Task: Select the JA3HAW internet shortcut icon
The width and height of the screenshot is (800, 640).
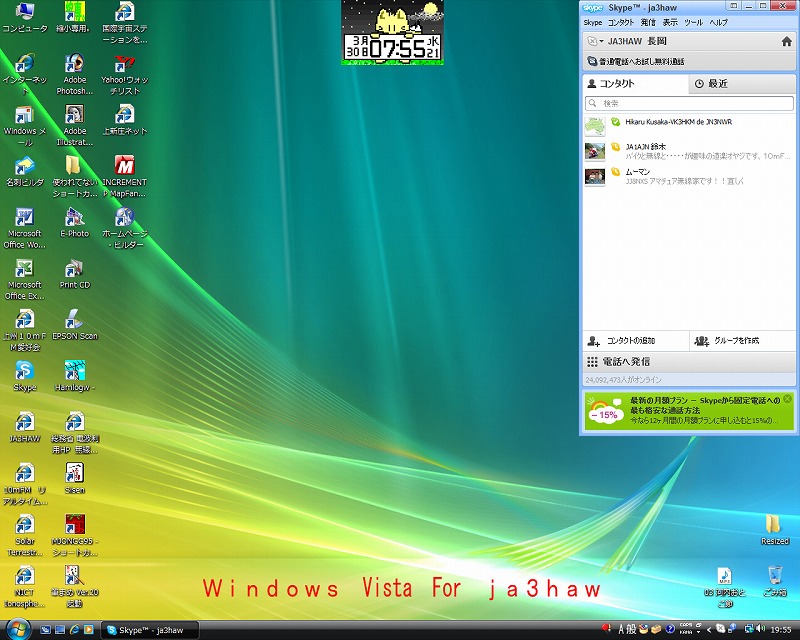Action: (24, 427)
